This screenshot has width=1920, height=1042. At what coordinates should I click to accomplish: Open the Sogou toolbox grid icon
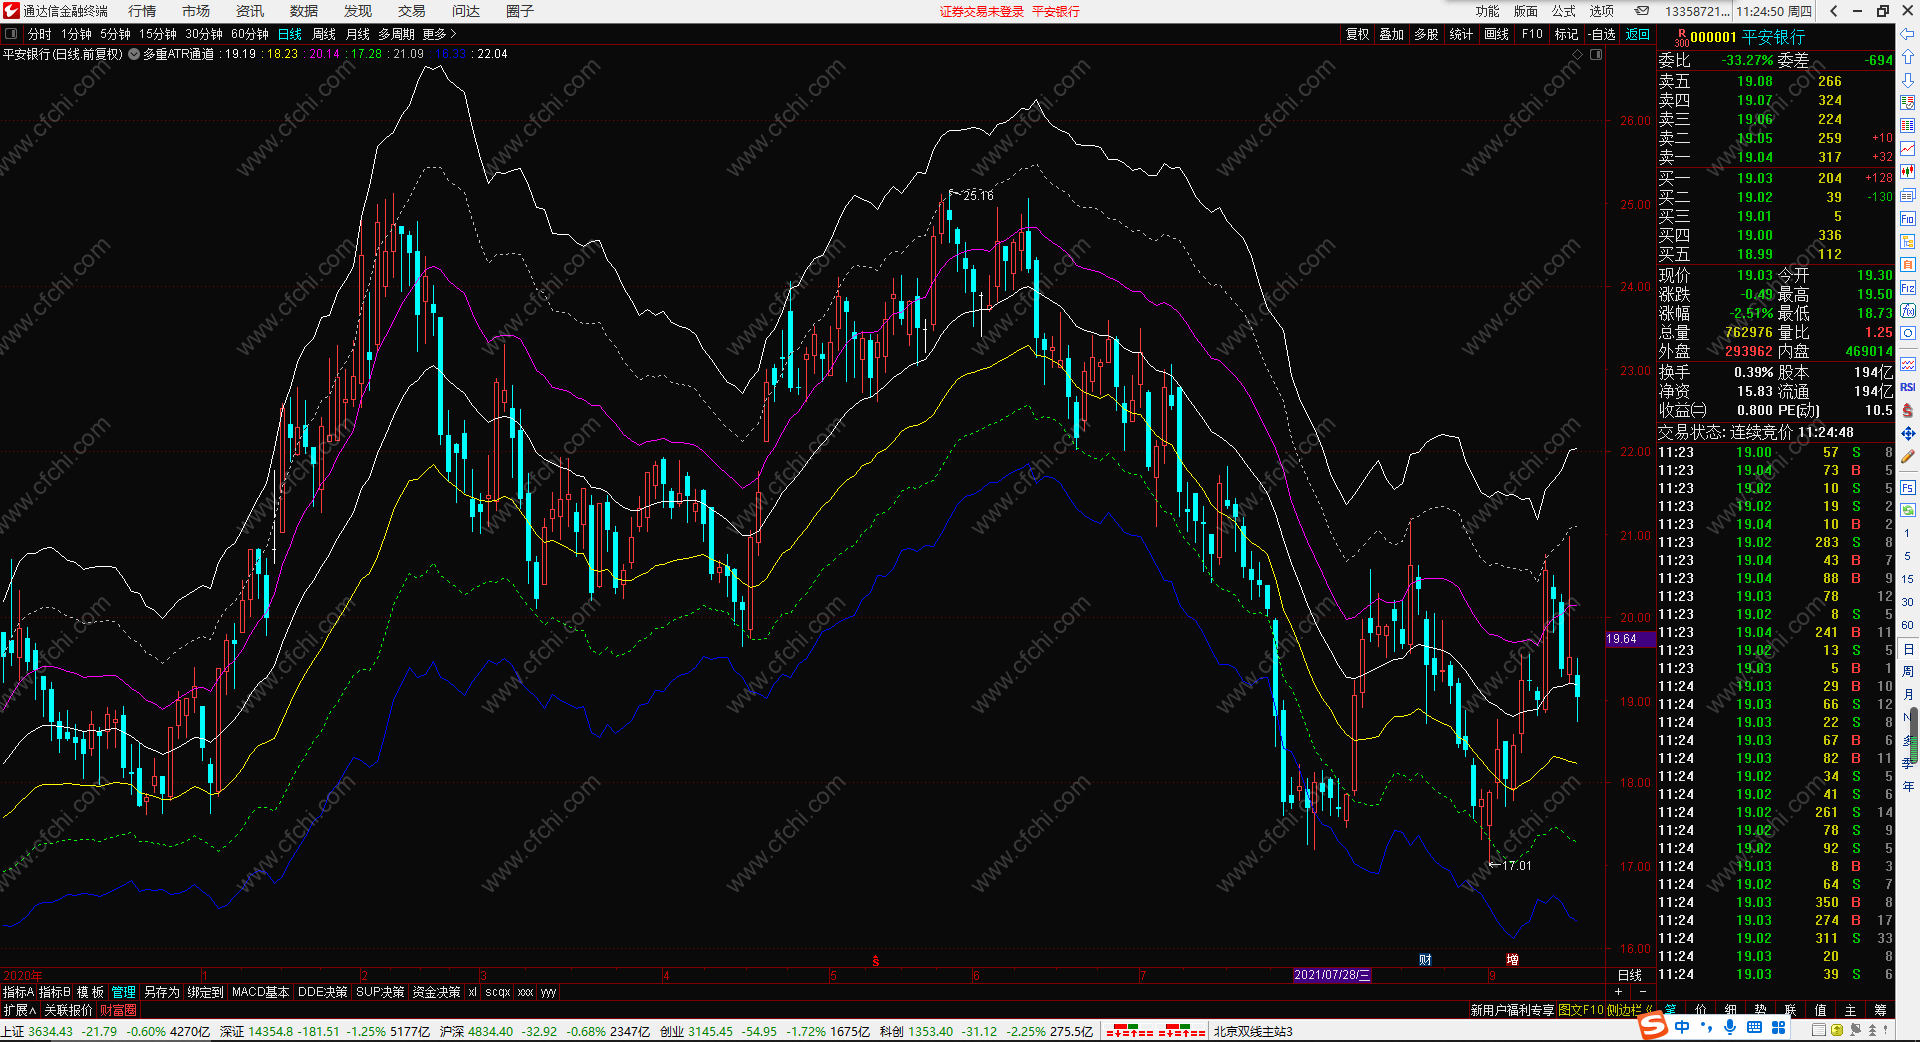(1778, 1027)
